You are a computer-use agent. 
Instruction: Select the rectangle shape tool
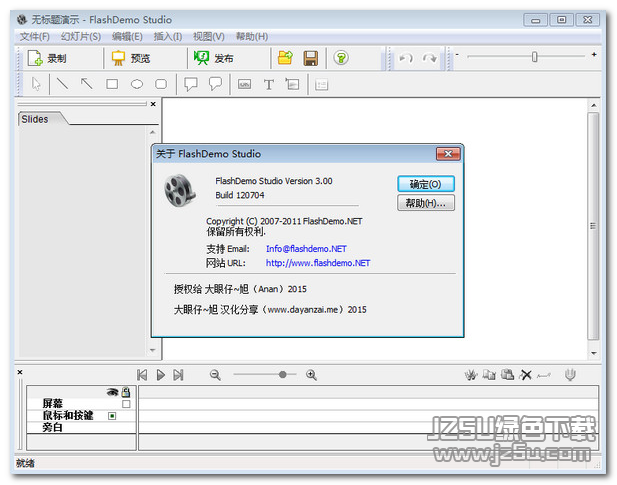[112, 85]
